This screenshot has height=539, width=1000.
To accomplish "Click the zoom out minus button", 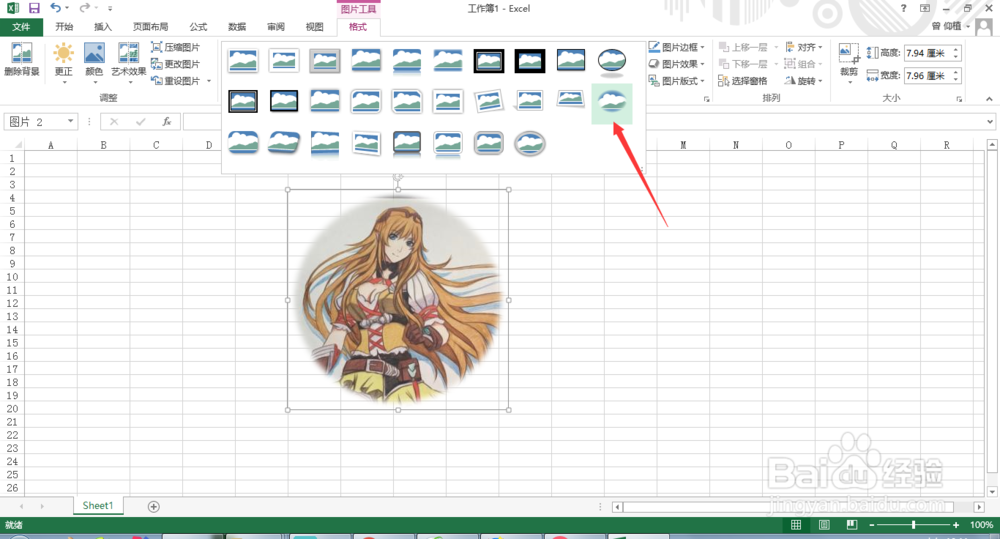I will tap(872, 525).
